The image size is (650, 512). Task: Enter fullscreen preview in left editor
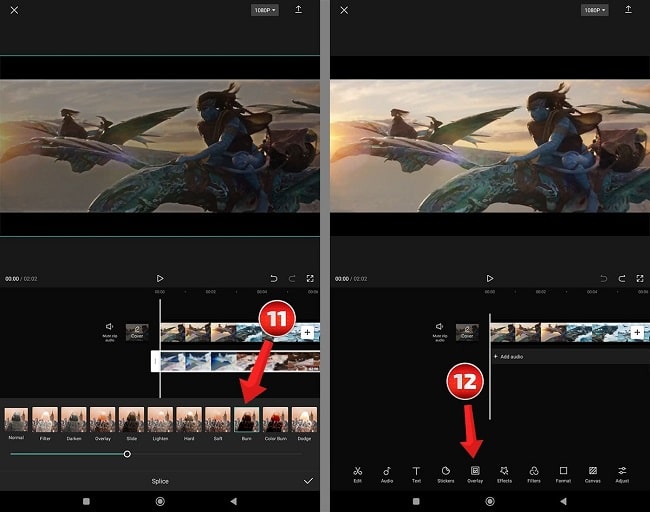[310, 279]
